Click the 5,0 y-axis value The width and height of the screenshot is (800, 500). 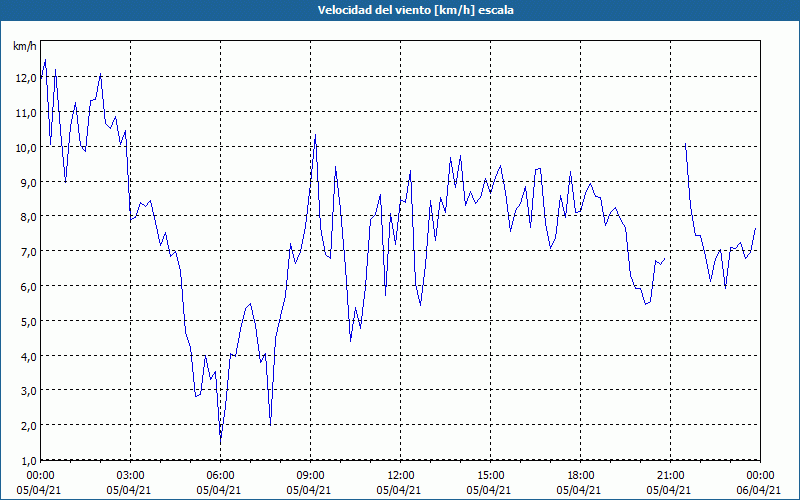[28, 321]
